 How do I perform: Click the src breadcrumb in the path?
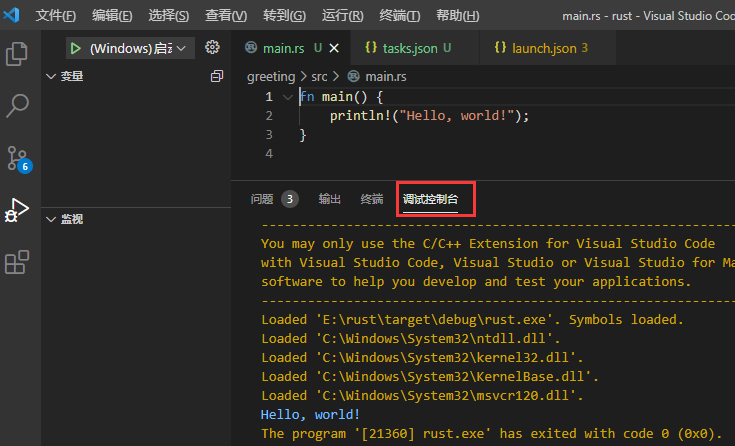coord(318,76)
